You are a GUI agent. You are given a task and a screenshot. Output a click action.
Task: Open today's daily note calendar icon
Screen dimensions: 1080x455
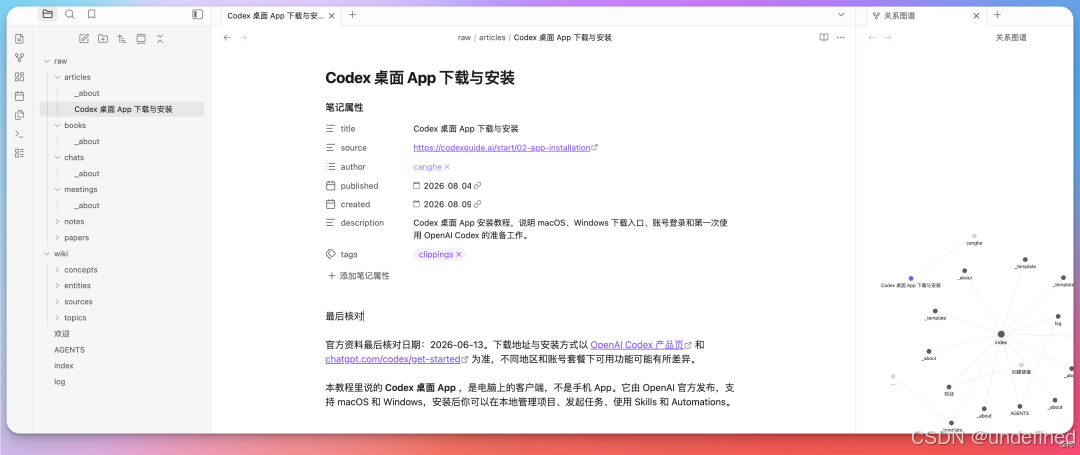[19, 96]
